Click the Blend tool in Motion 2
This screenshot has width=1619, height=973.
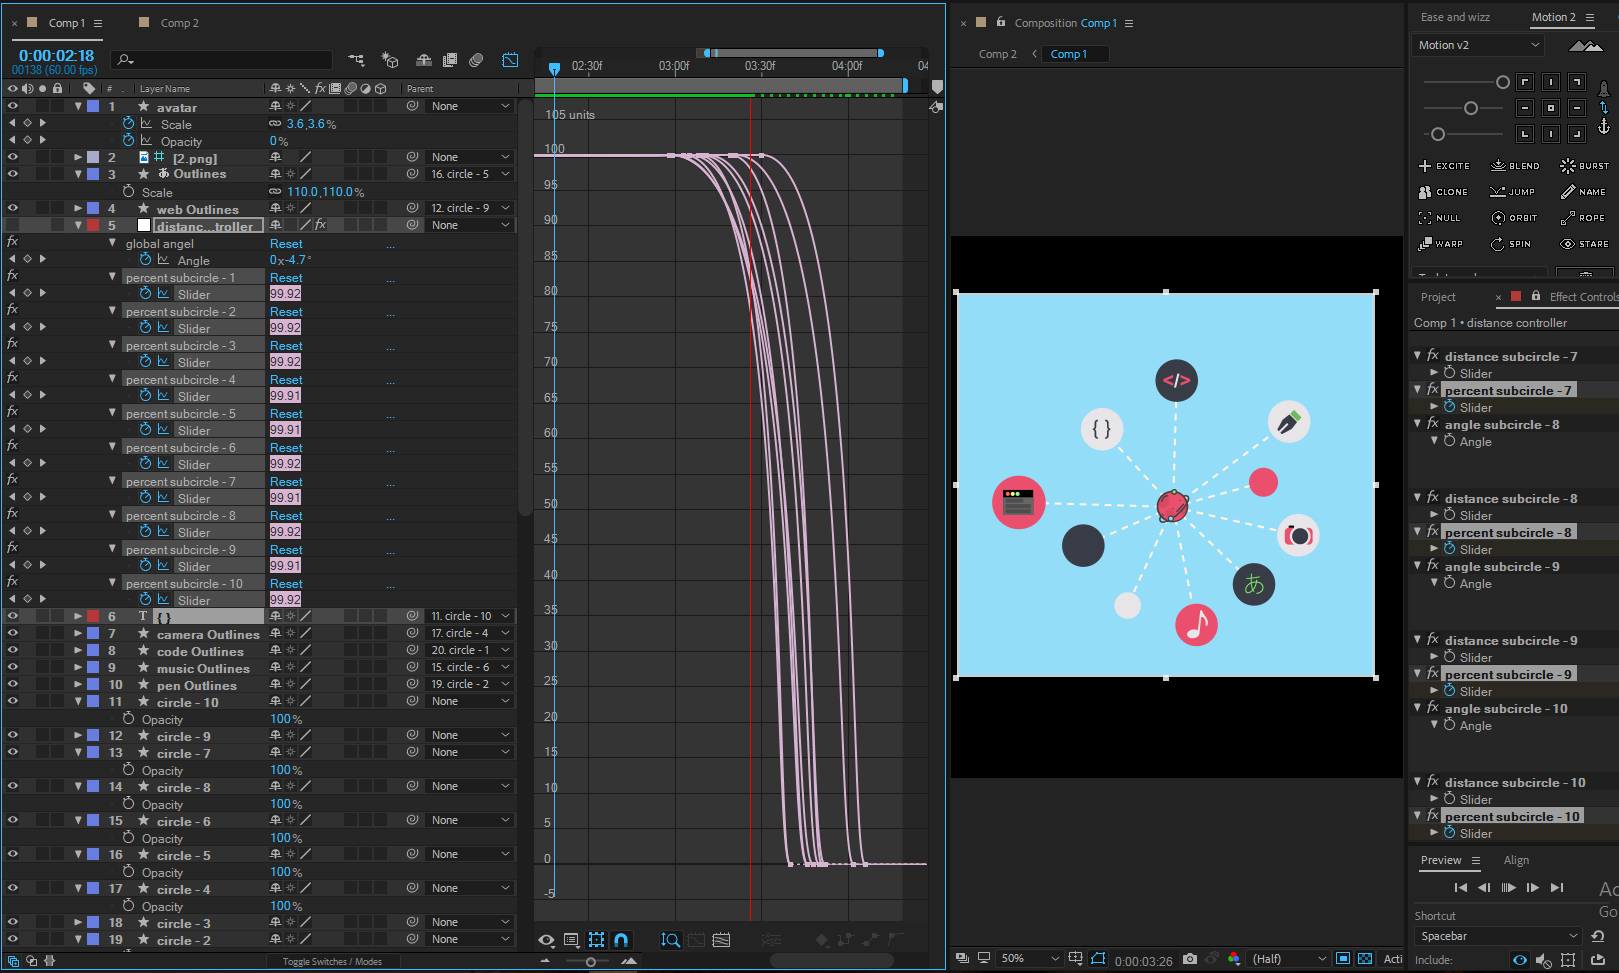tap(1515, 166)
